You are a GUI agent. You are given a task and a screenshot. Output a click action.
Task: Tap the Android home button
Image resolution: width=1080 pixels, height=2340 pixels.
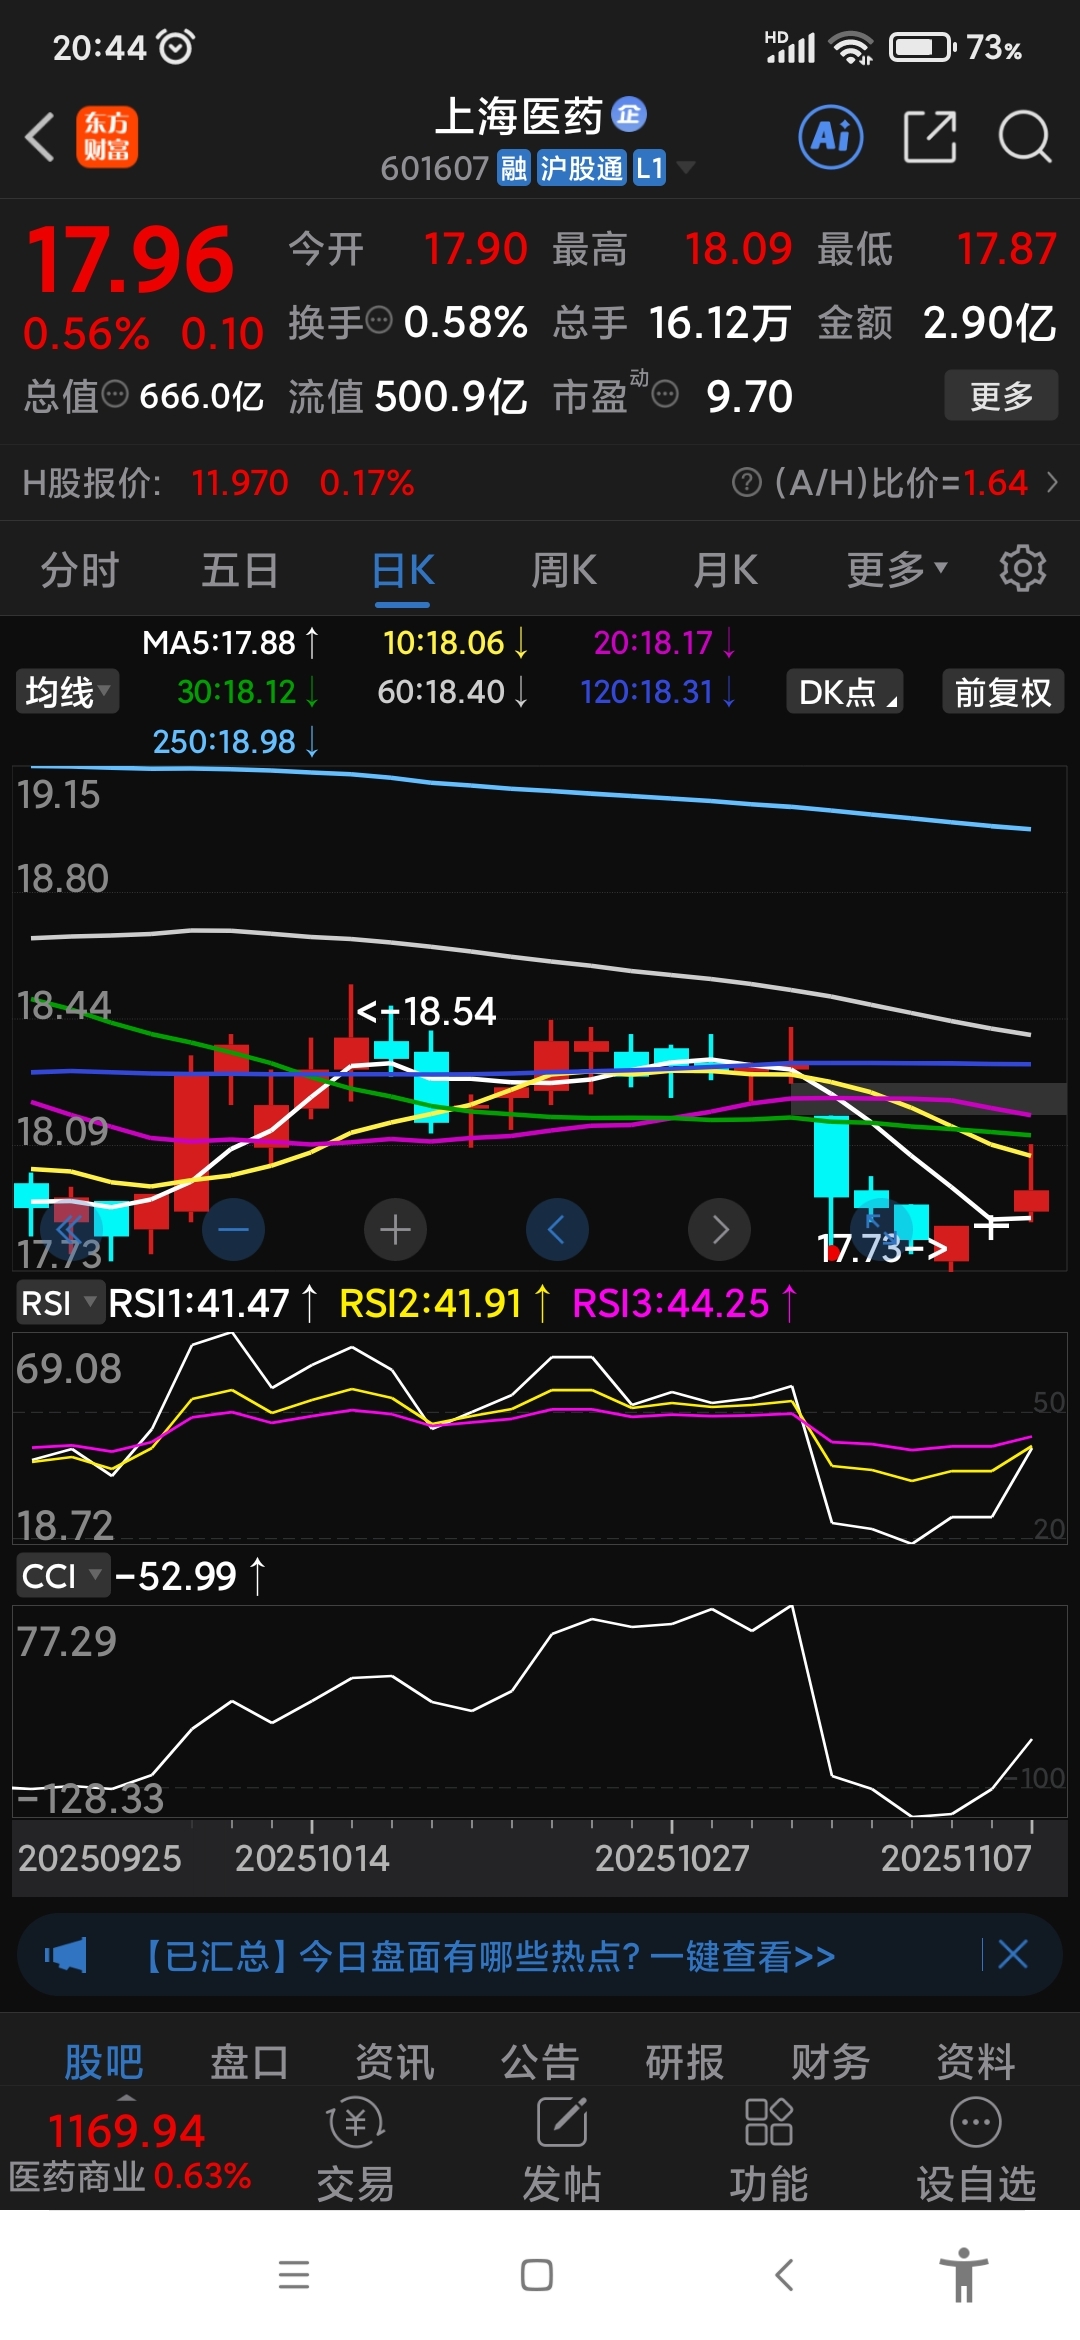tap(537, 2275)
